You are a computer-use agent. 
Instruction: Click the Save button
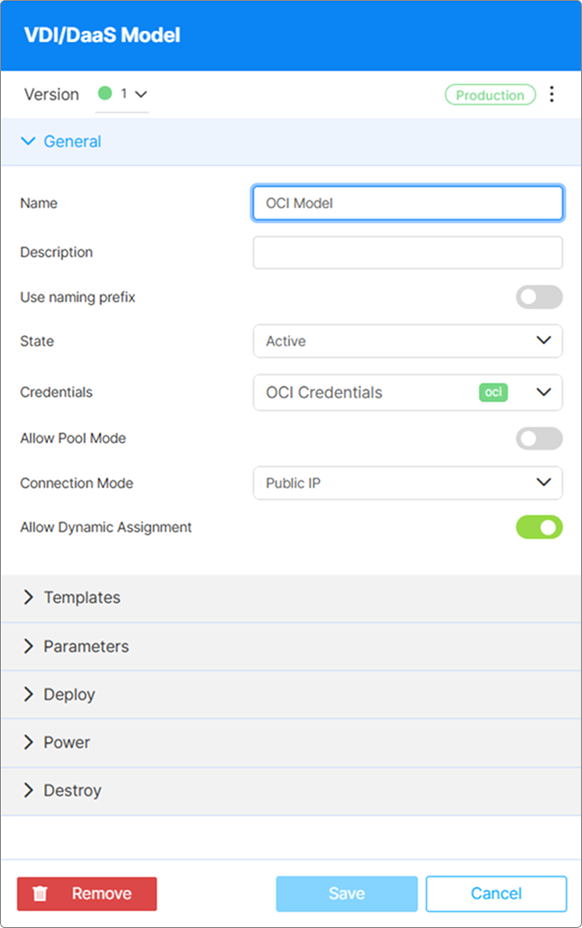pos(347,894)
